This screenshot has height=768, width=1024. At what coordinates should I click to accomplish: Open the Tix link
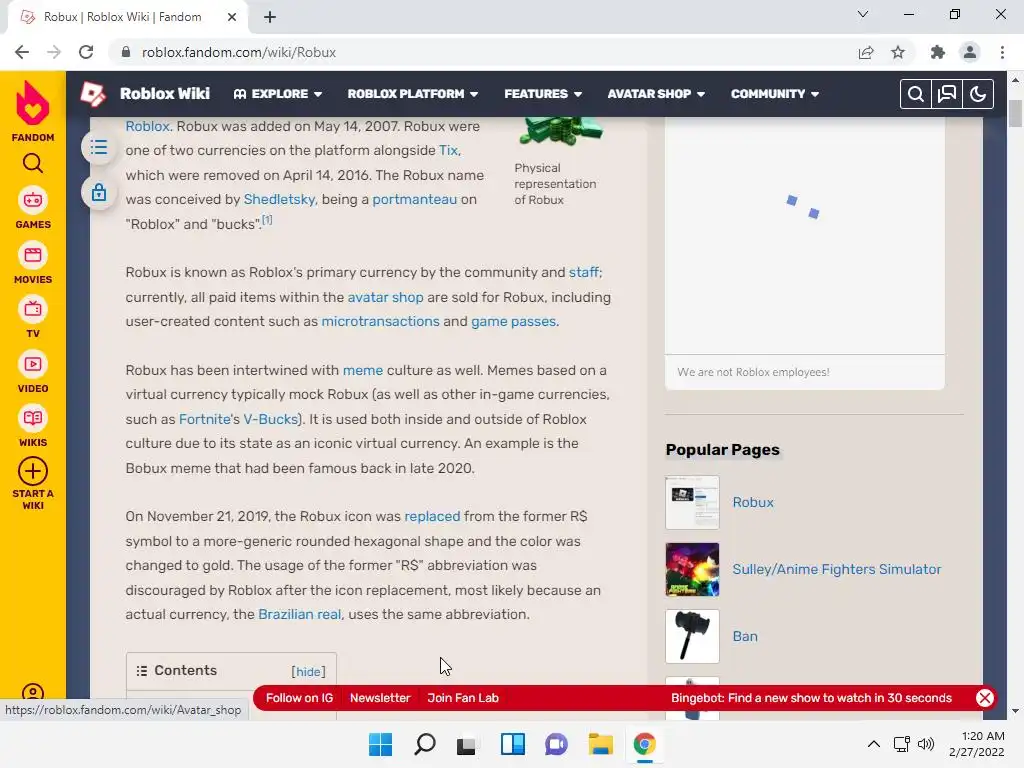(448, 150)
